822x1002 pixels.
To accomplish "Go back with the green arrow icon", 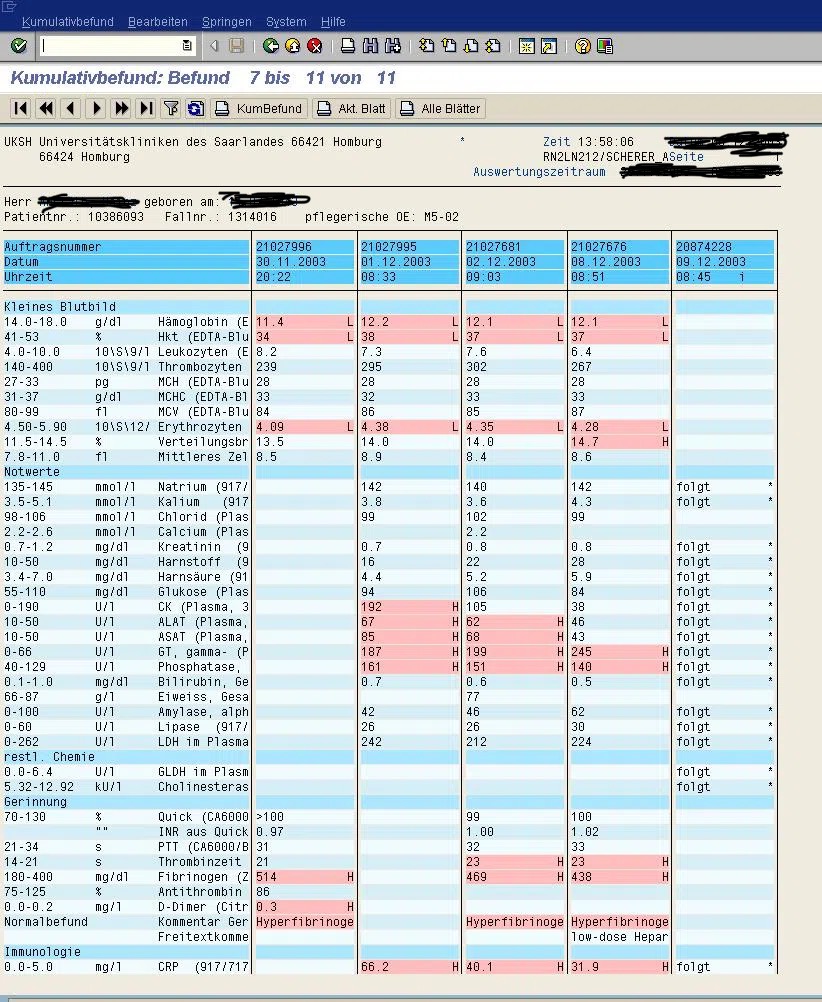I will pyautogui.click(x=271, y=46).
